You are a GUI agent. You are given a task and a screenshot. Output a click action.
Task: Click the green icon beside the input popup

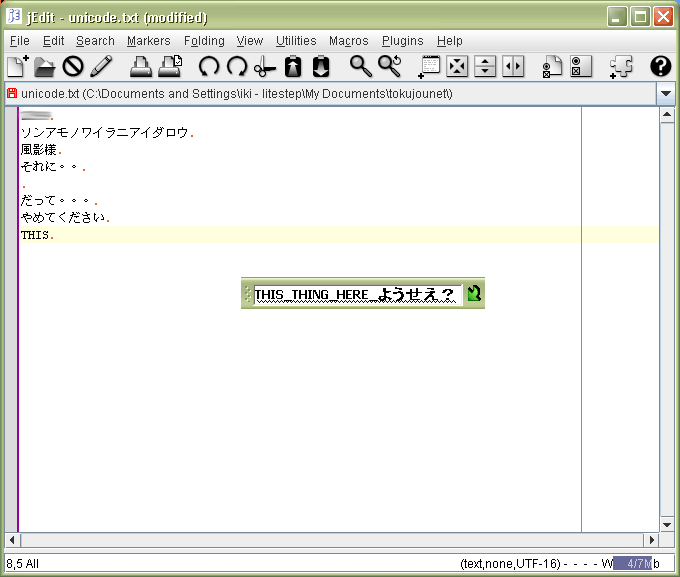click(x=474, y=293)
